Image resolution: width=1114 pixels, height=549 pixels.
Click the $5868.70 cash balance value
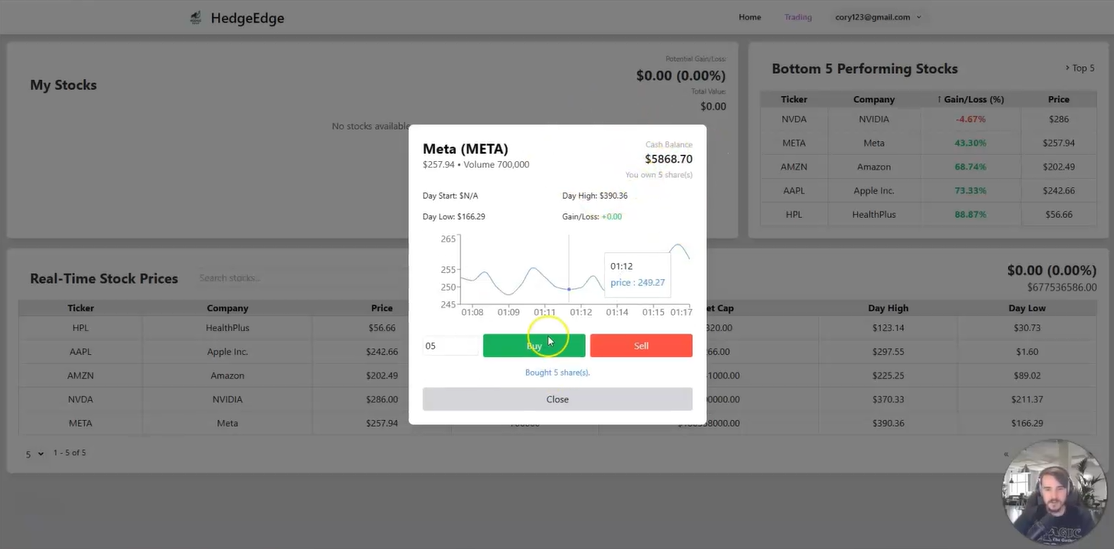tap(669, 159)
